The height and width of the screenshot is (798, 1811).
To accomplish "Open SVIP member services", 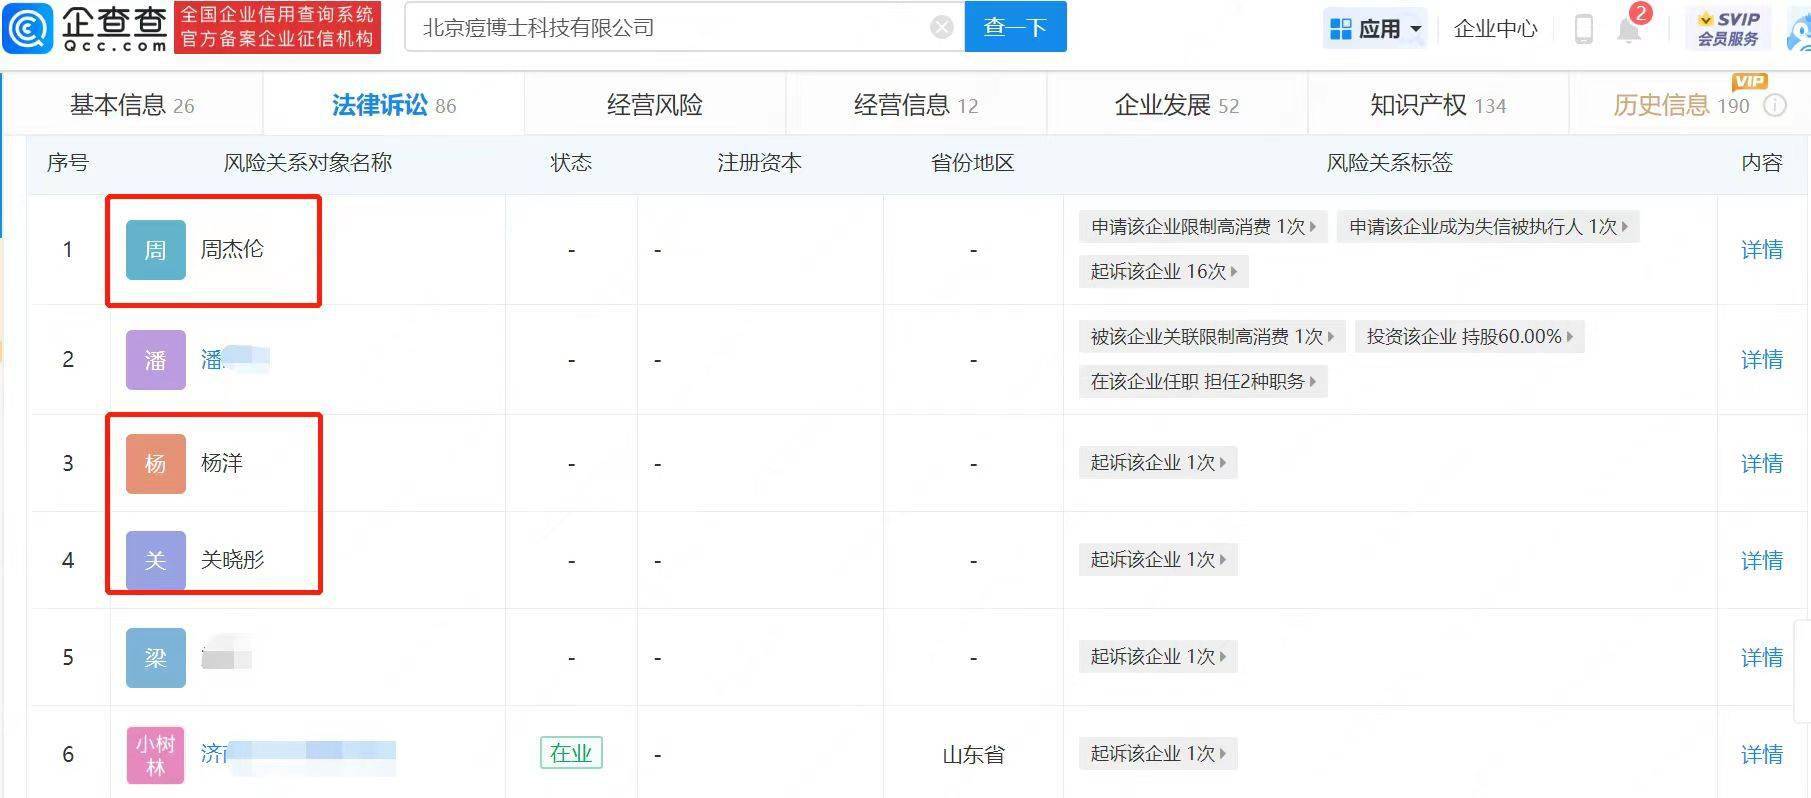I will tap(1727, 29).
